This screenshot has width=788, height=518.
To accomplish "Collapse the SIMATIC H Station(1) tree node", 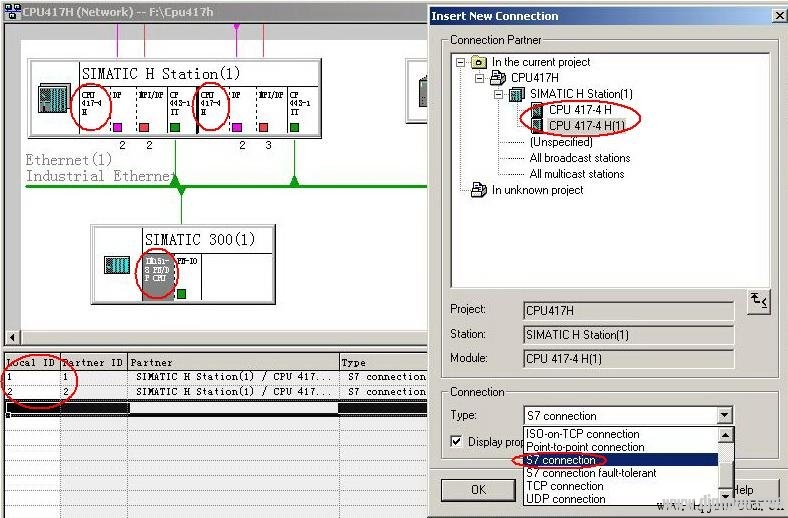I will (498, 94).
